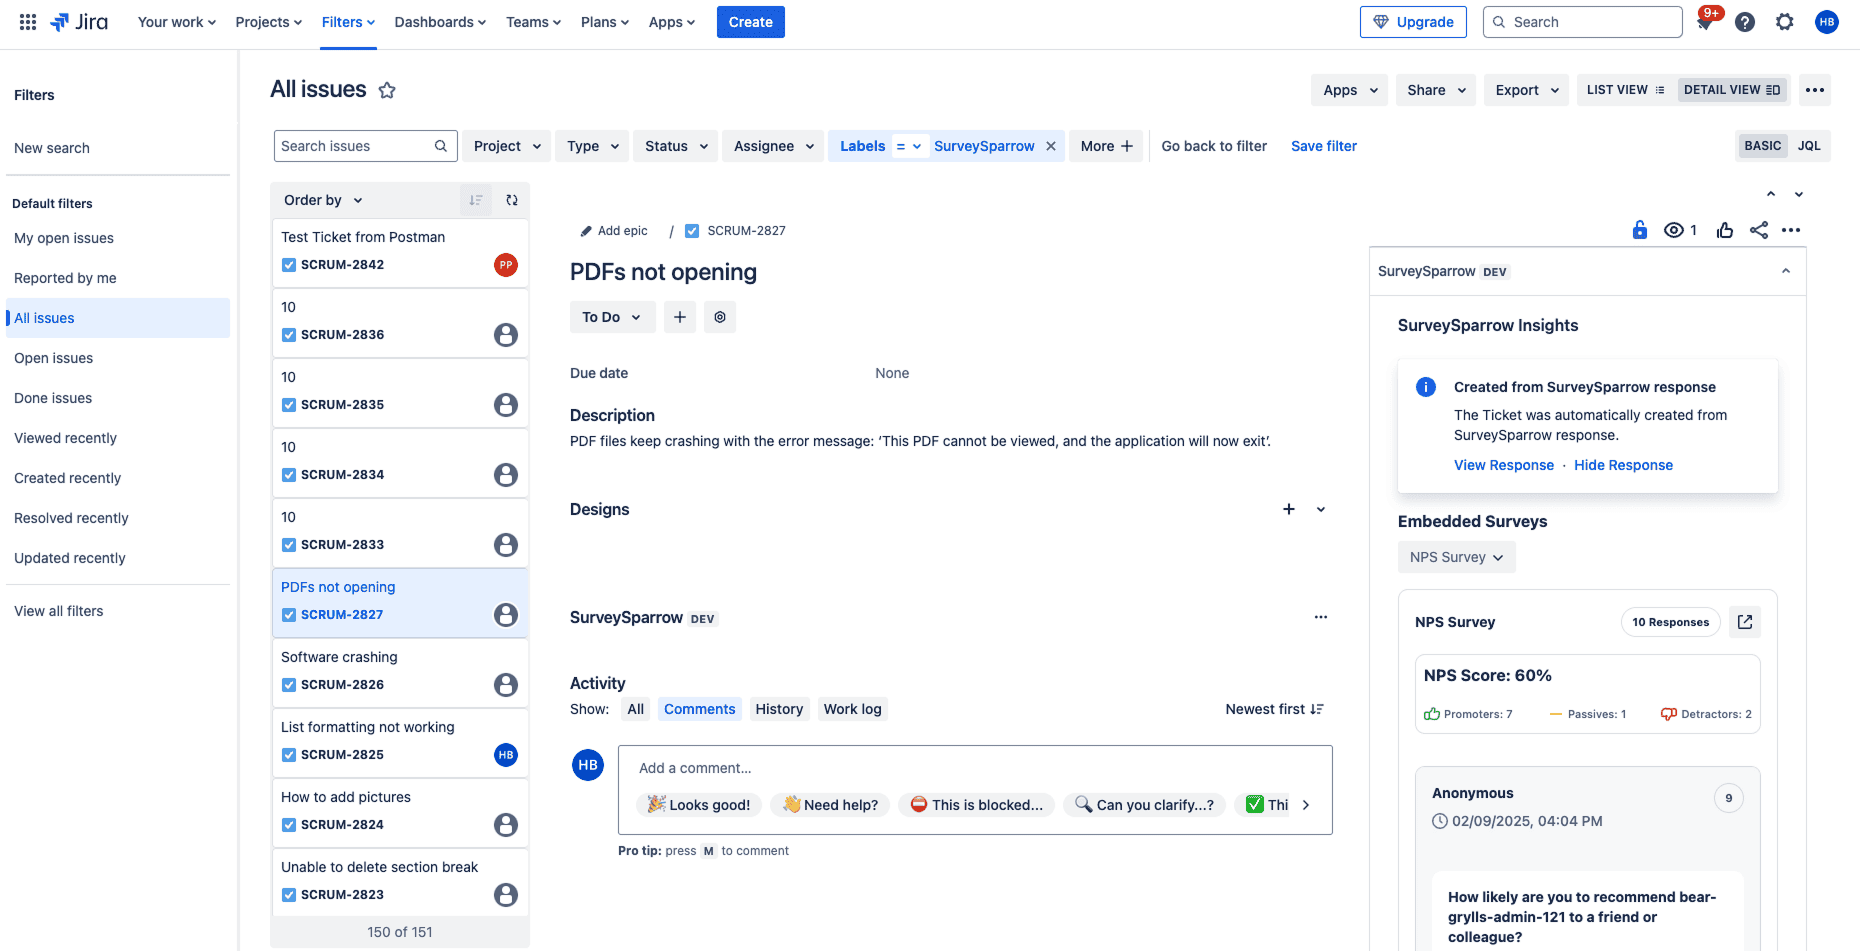Click Save filter
1860x951 pixels.
[x=1323, y=146]
